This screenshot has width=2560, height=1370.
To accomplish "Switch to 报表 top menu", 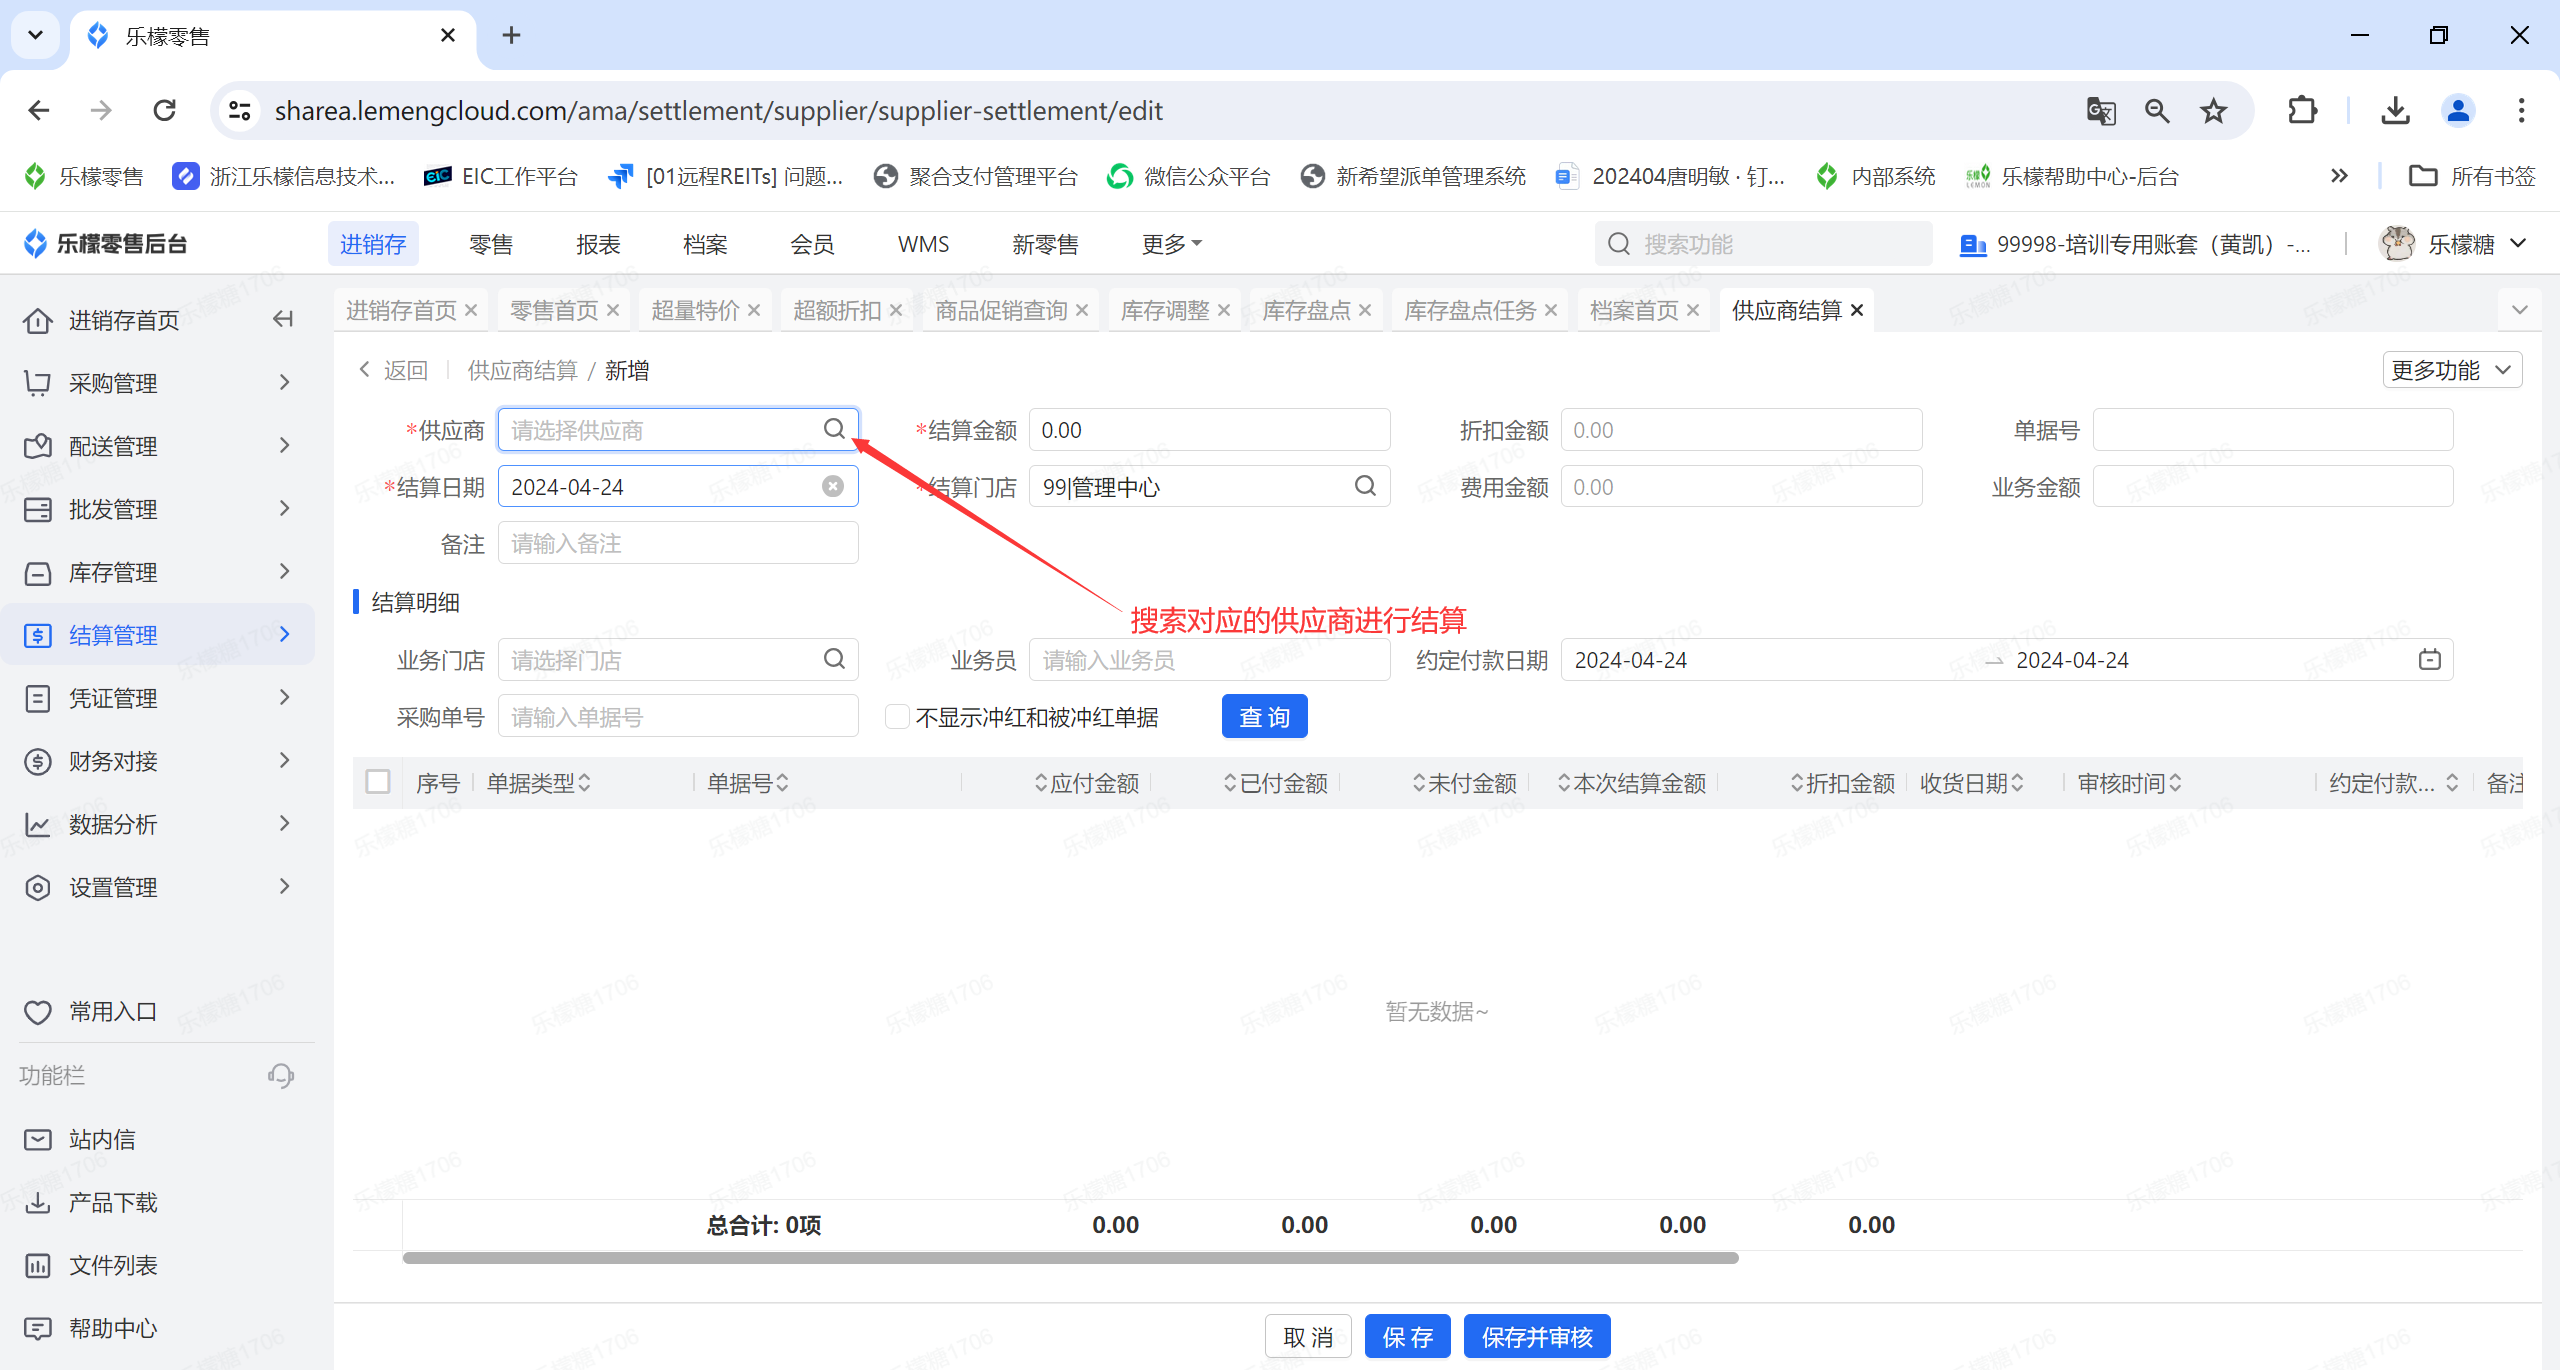I will 598,244.
